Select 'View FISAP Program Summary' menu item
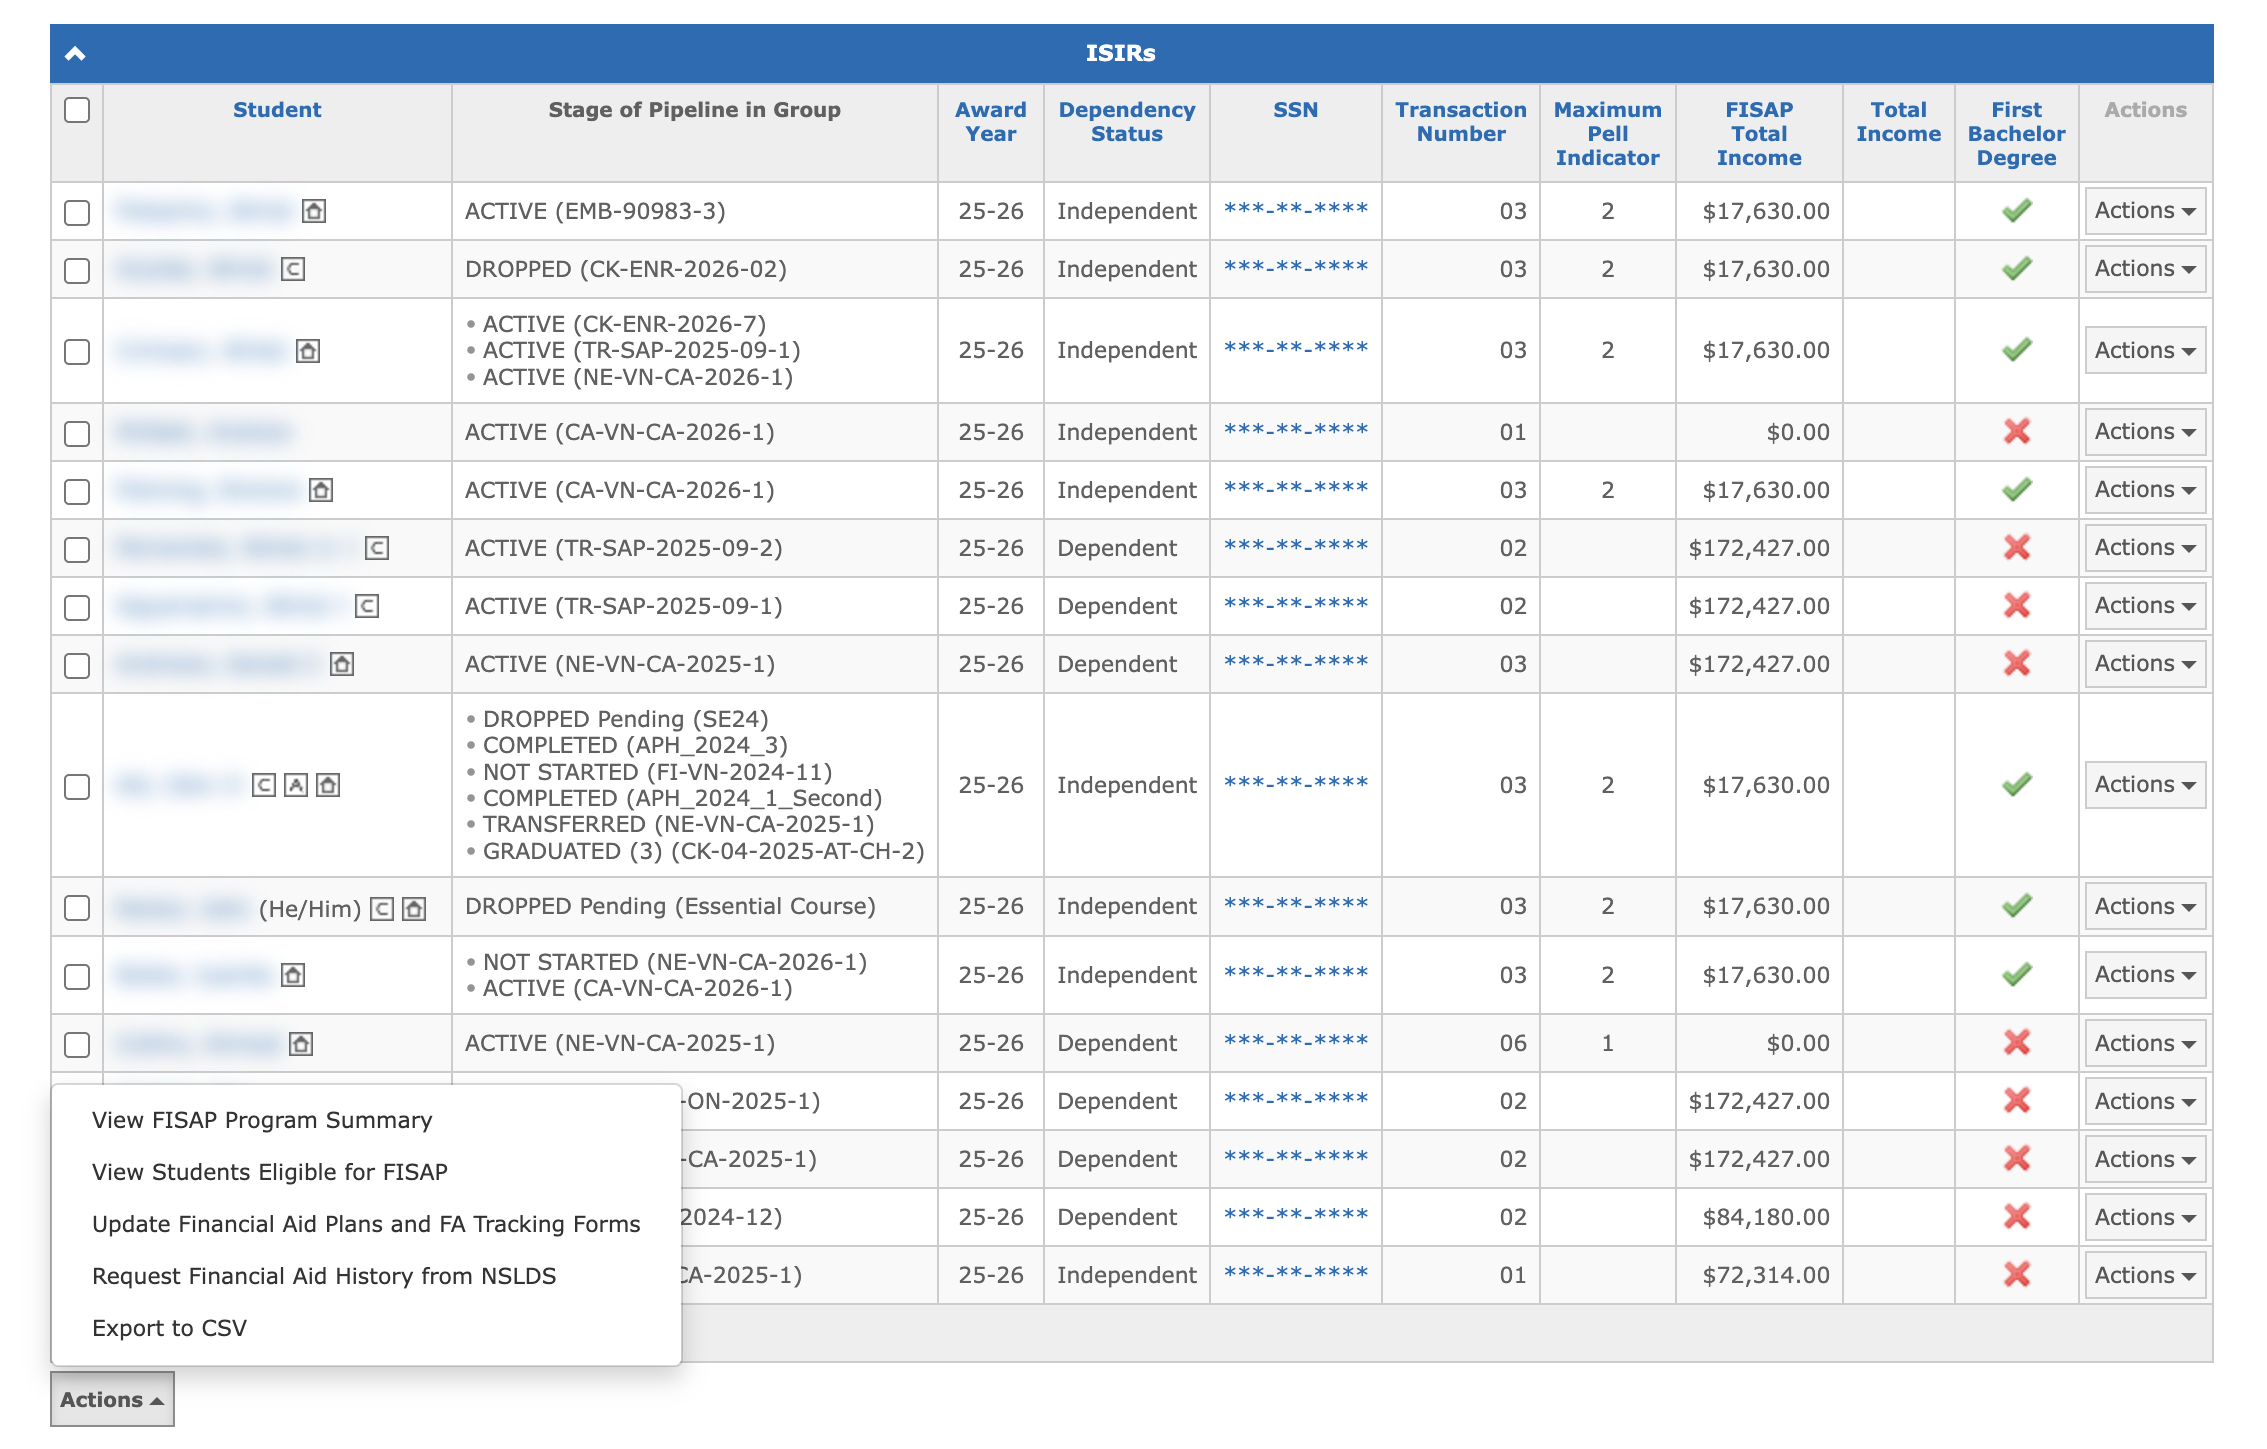The image size is (2267, 1449). (262, 1120)
